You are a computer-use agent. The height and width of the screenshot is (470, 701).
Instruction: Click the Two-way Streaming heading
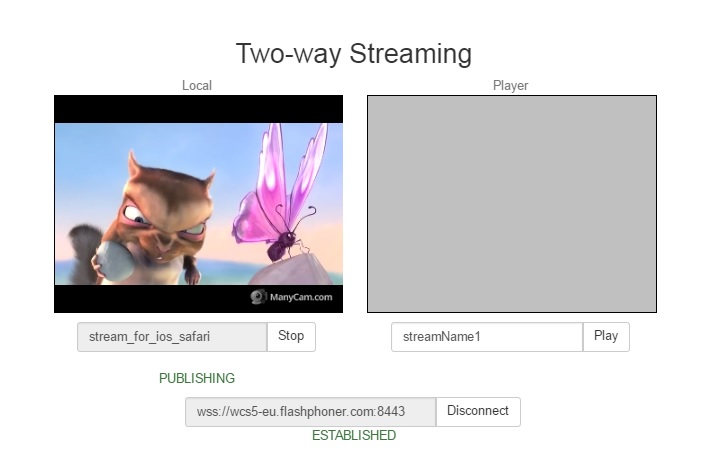click(x=354, y=54)
